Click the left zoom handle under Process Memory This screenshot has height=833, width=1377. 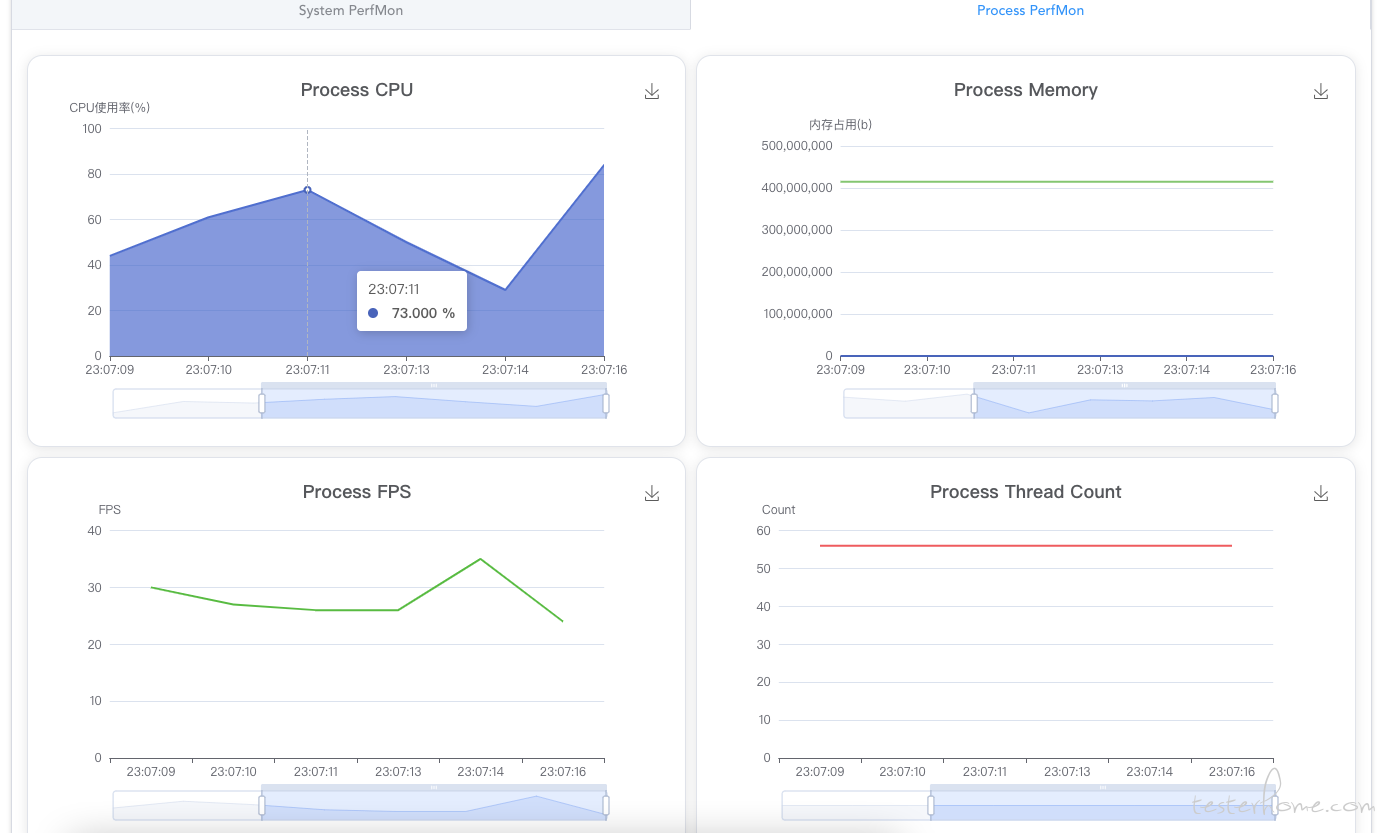click(974, 403)
